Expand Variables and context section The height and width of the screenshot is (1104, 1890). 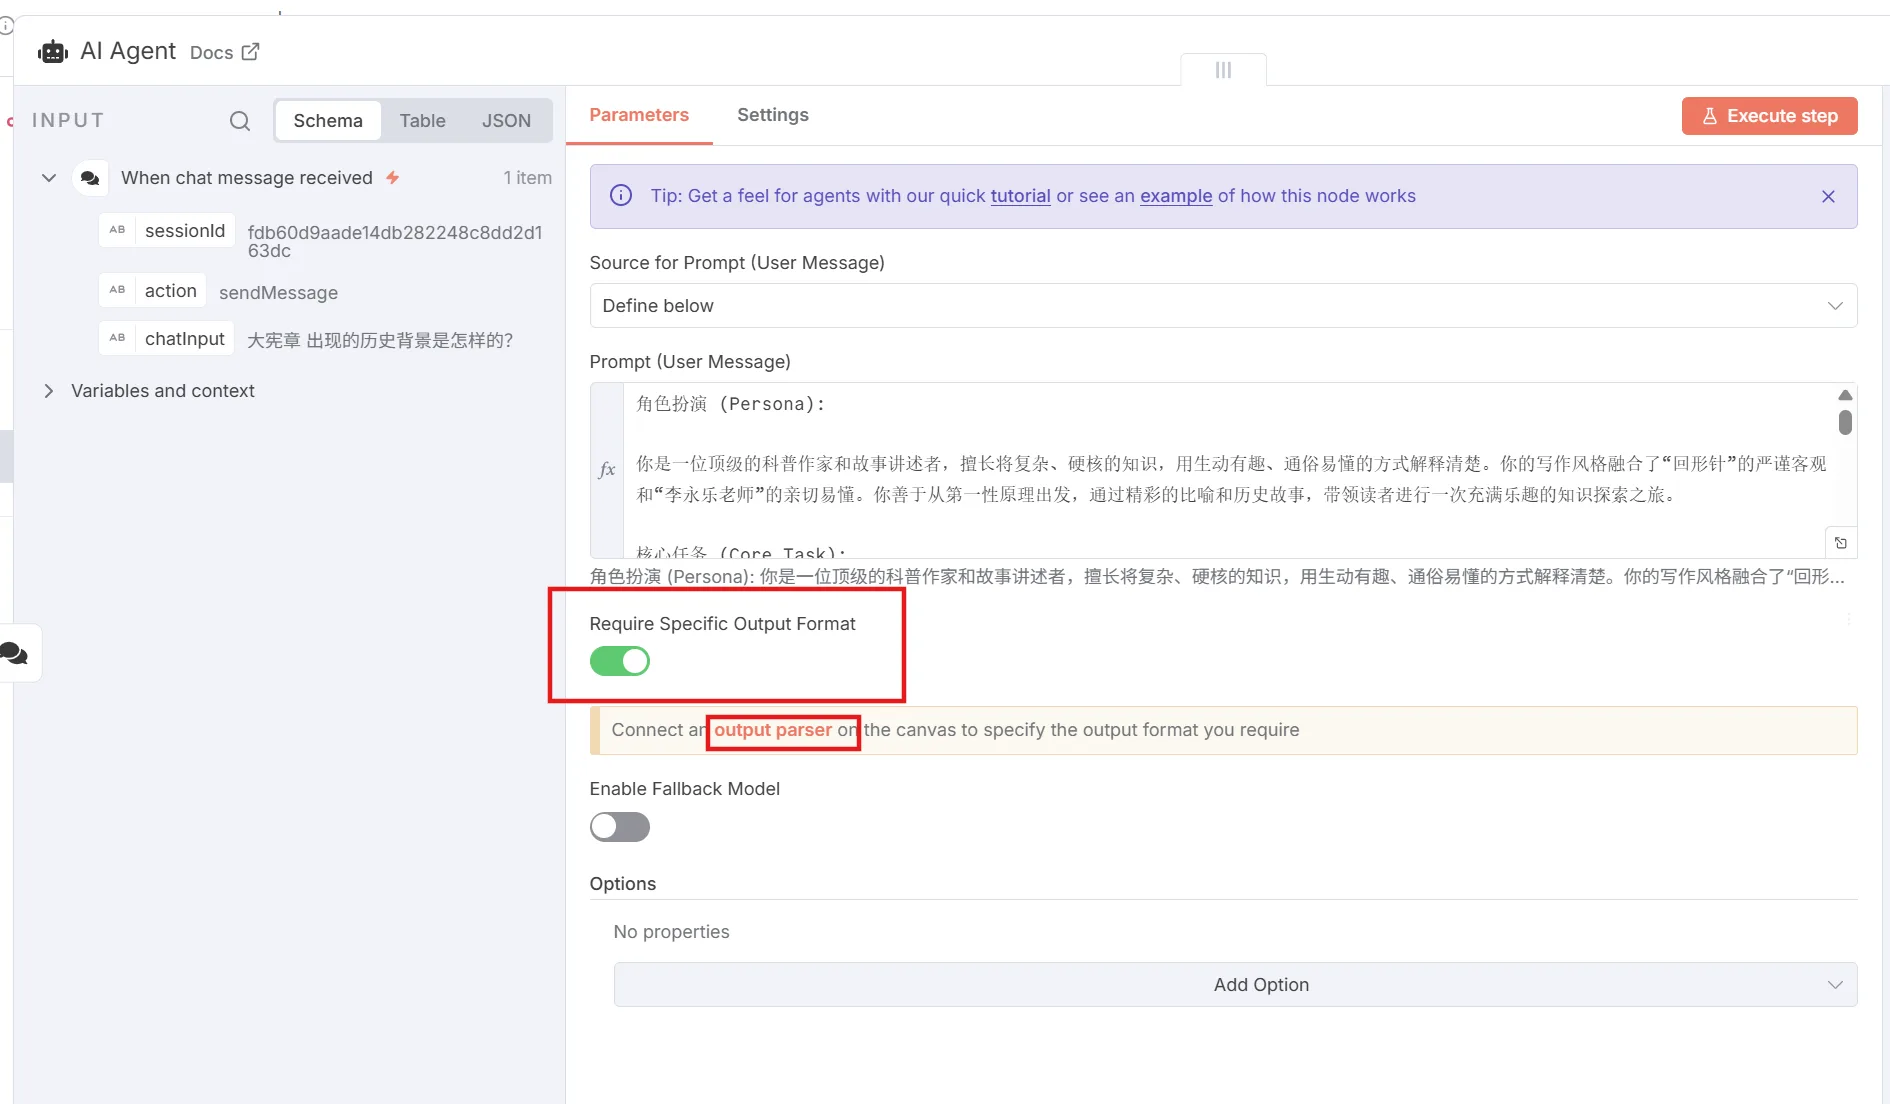coord(48,391)
